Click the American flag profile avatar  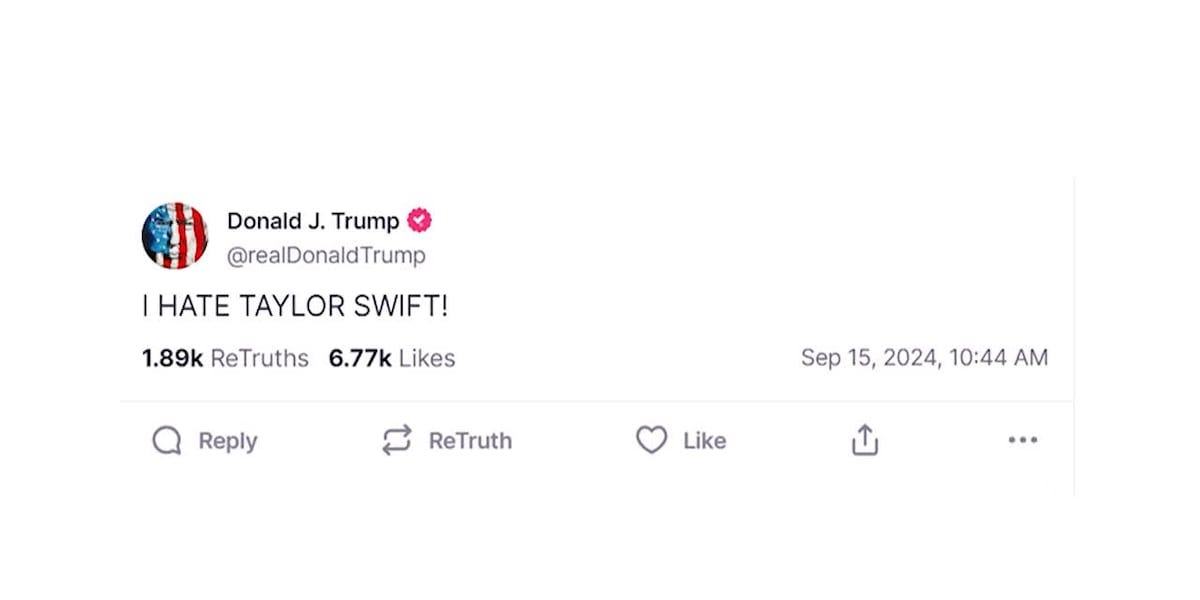click(176, 235)
